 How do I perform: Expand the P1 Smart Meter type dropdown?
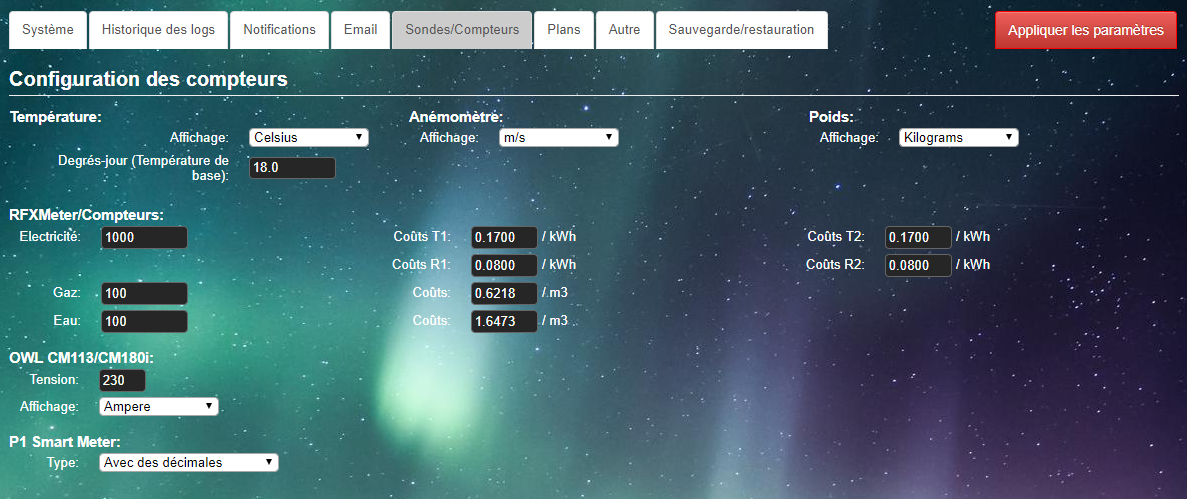189,462
